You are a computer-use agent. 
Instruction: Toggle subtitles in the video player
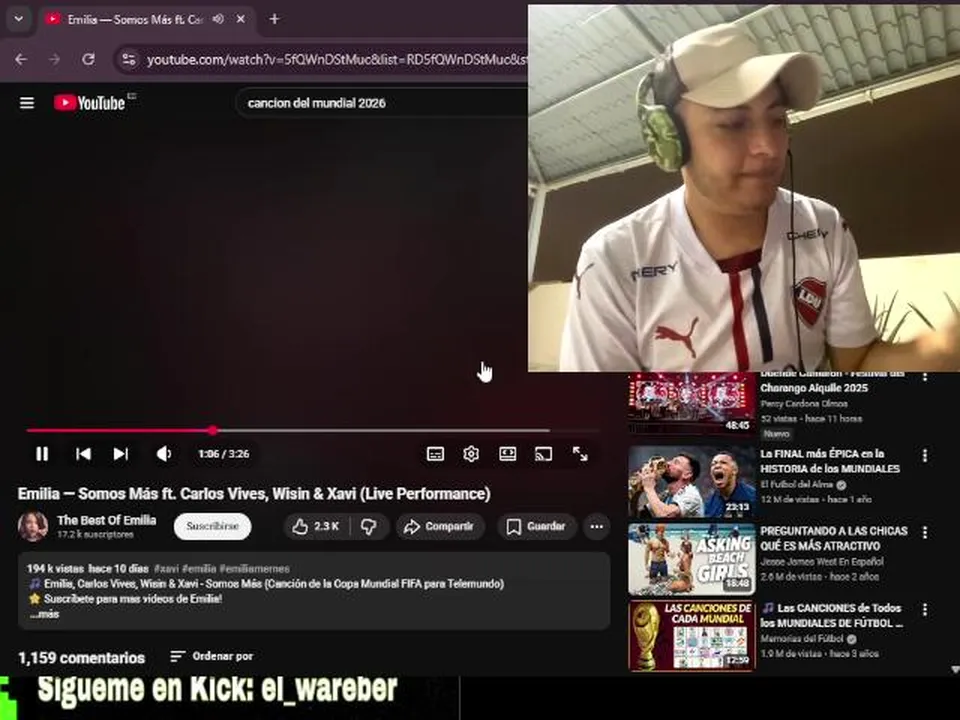(435, 454)
